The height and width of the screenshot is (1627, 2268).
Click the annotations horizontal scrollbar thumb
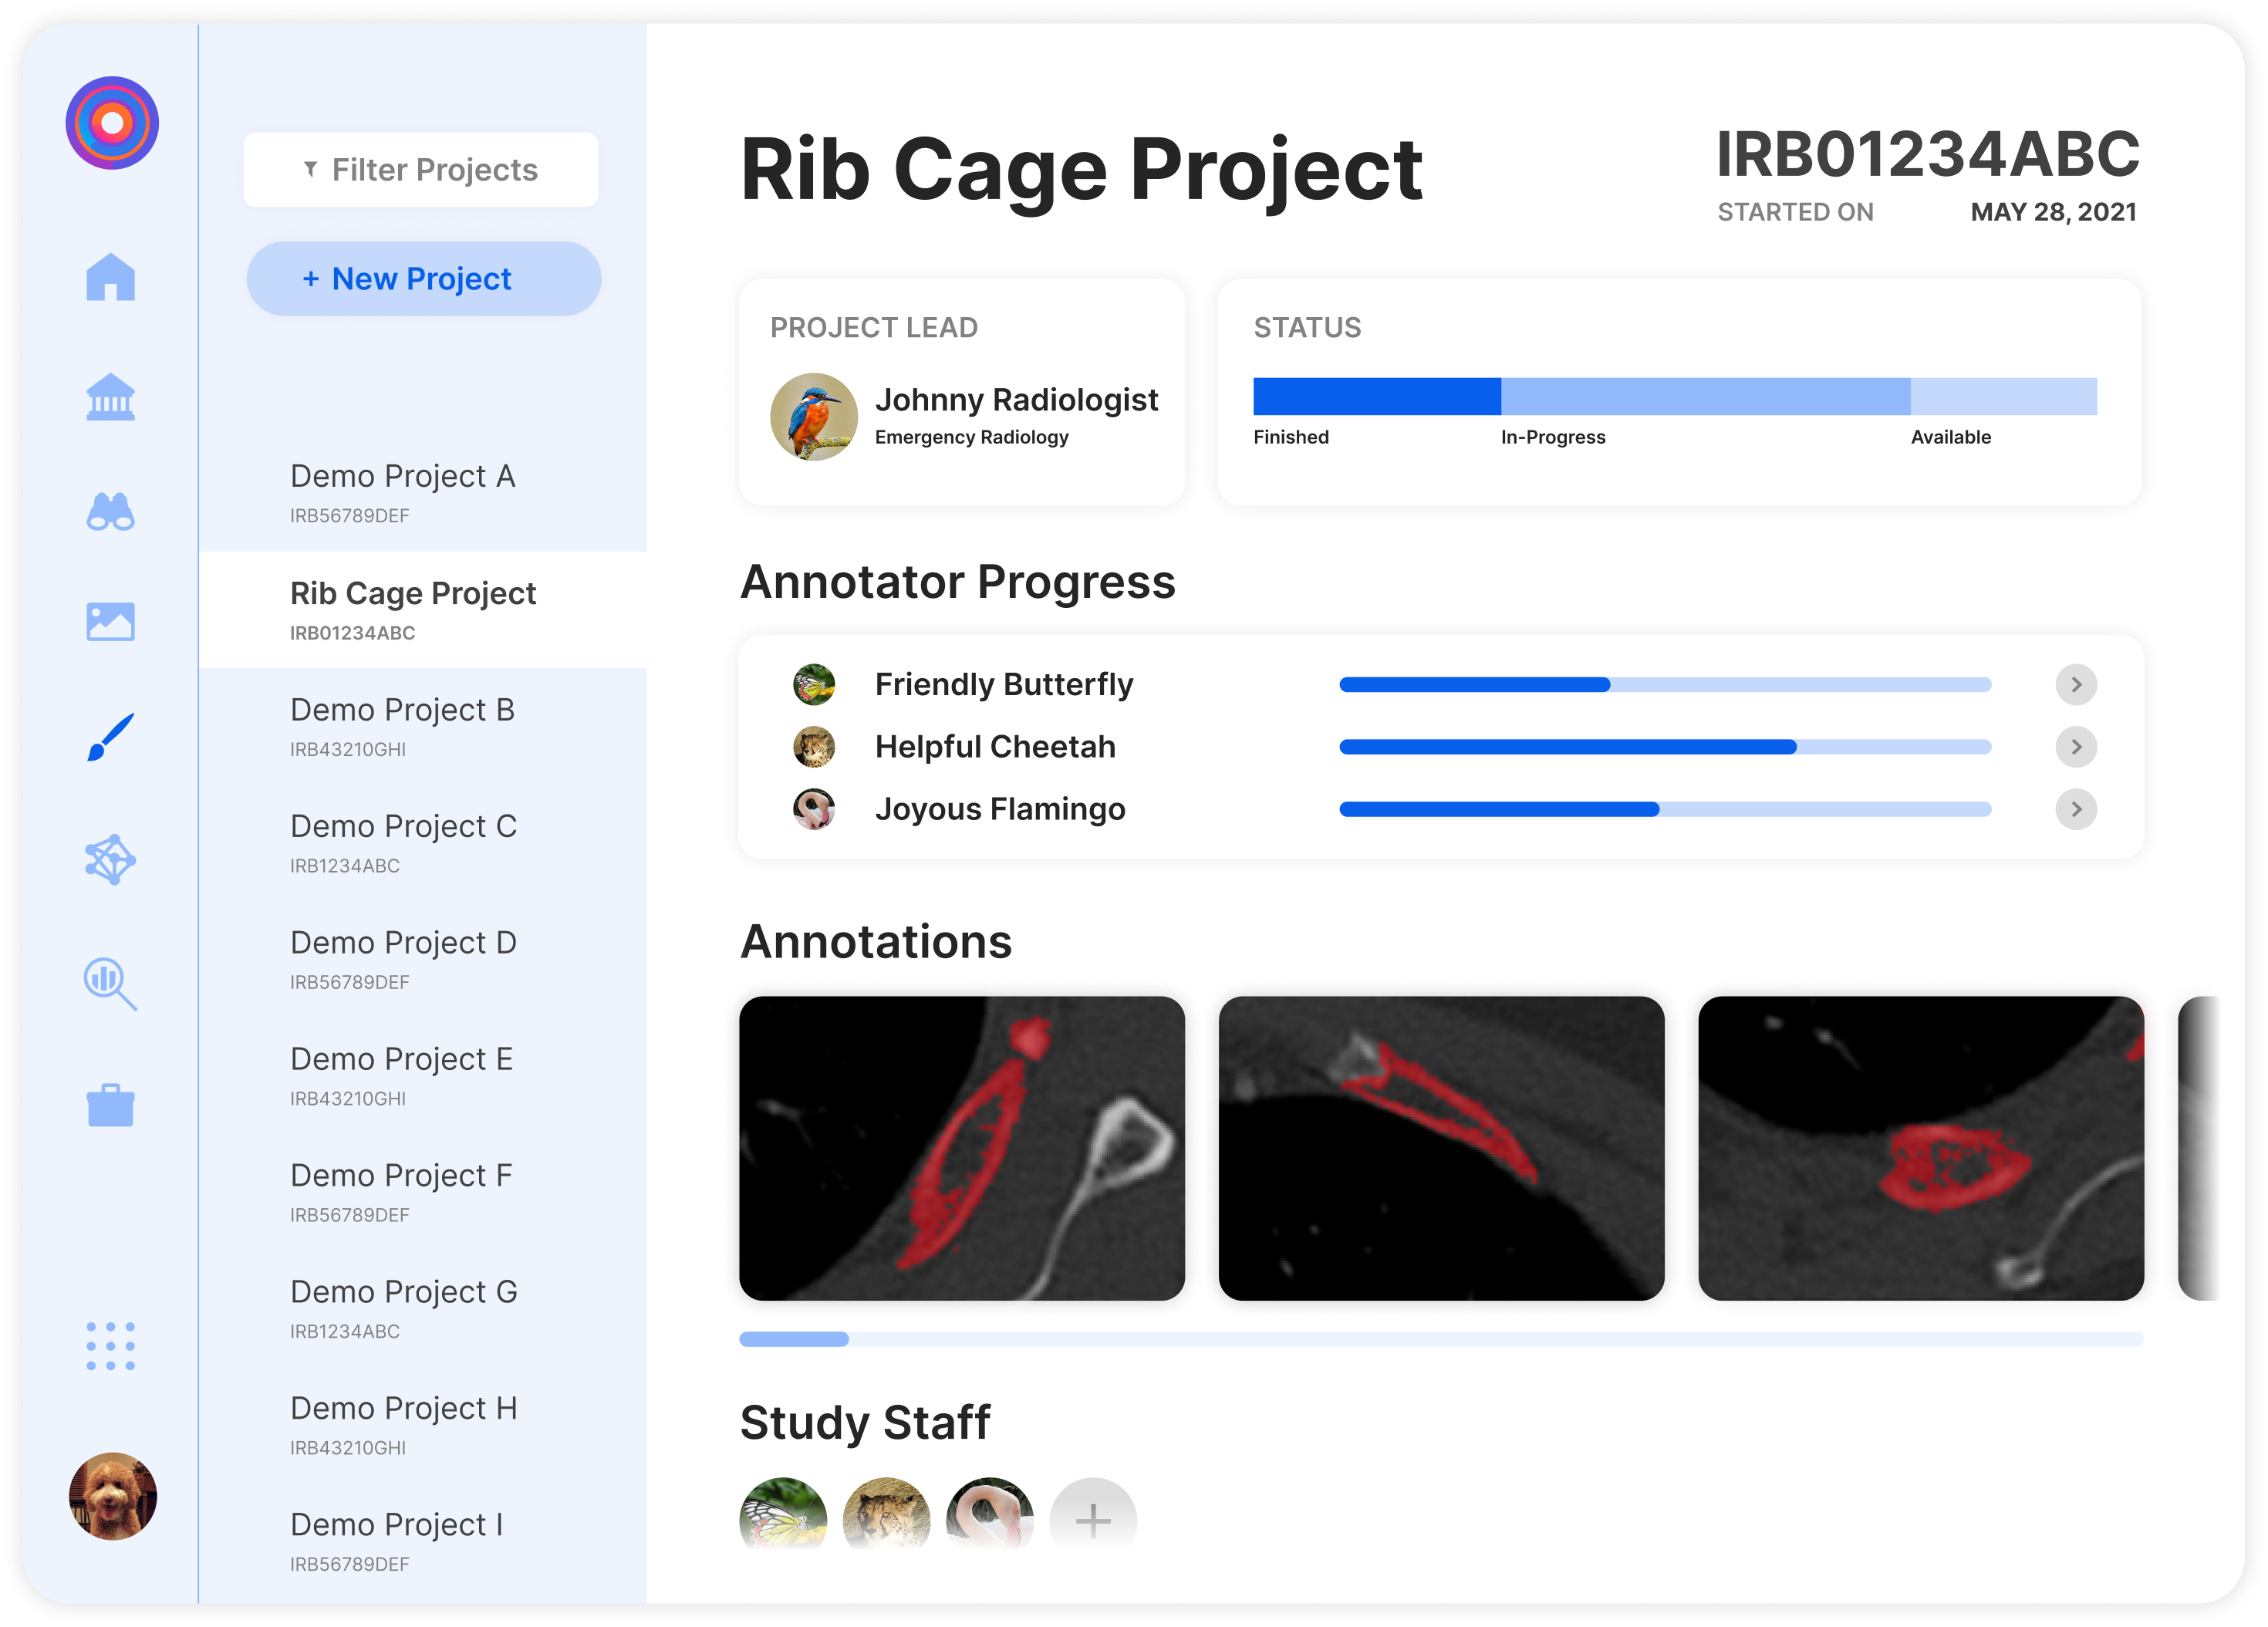pos(794,1339)
